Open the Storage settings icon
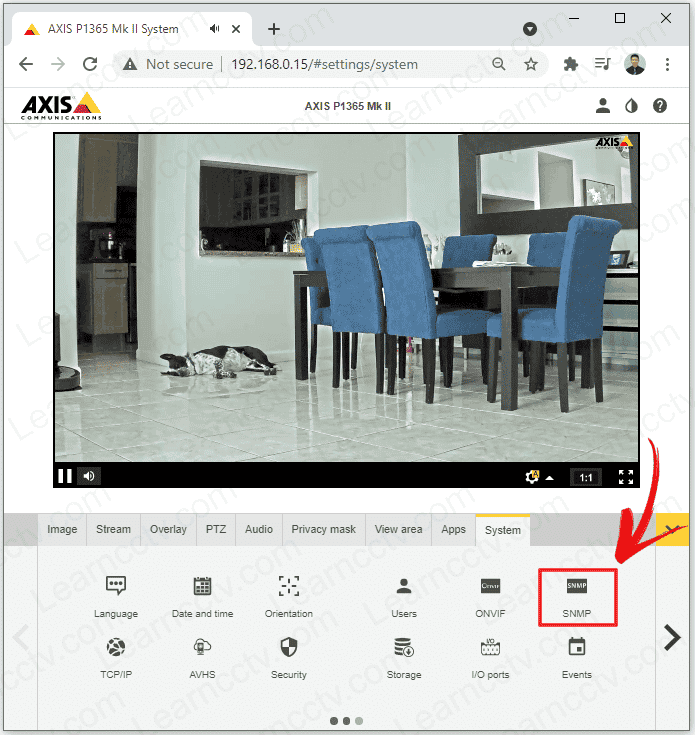 coord(404,648)
